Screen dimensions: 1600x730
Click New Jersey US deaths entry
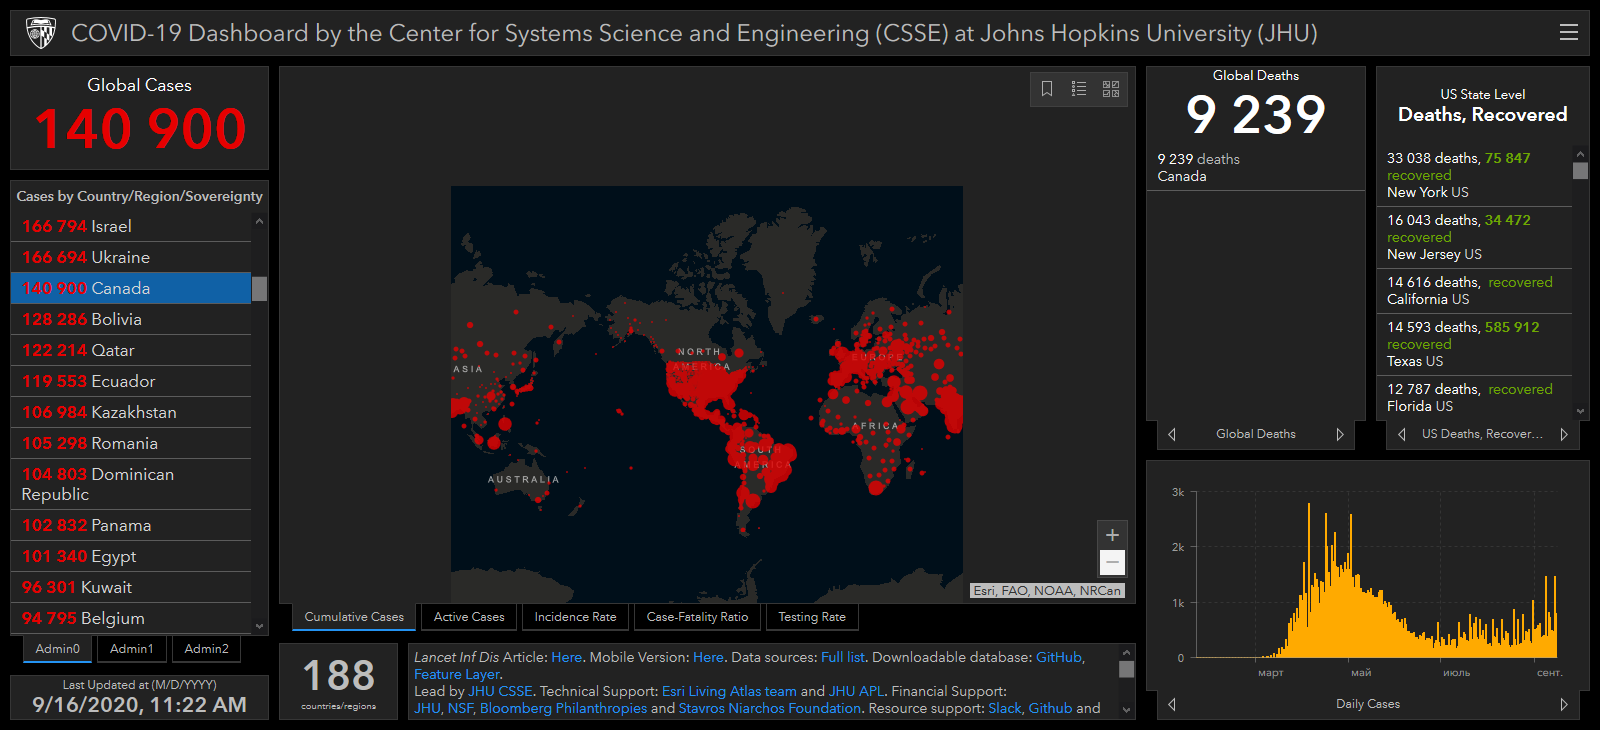tap(1475, 237)
